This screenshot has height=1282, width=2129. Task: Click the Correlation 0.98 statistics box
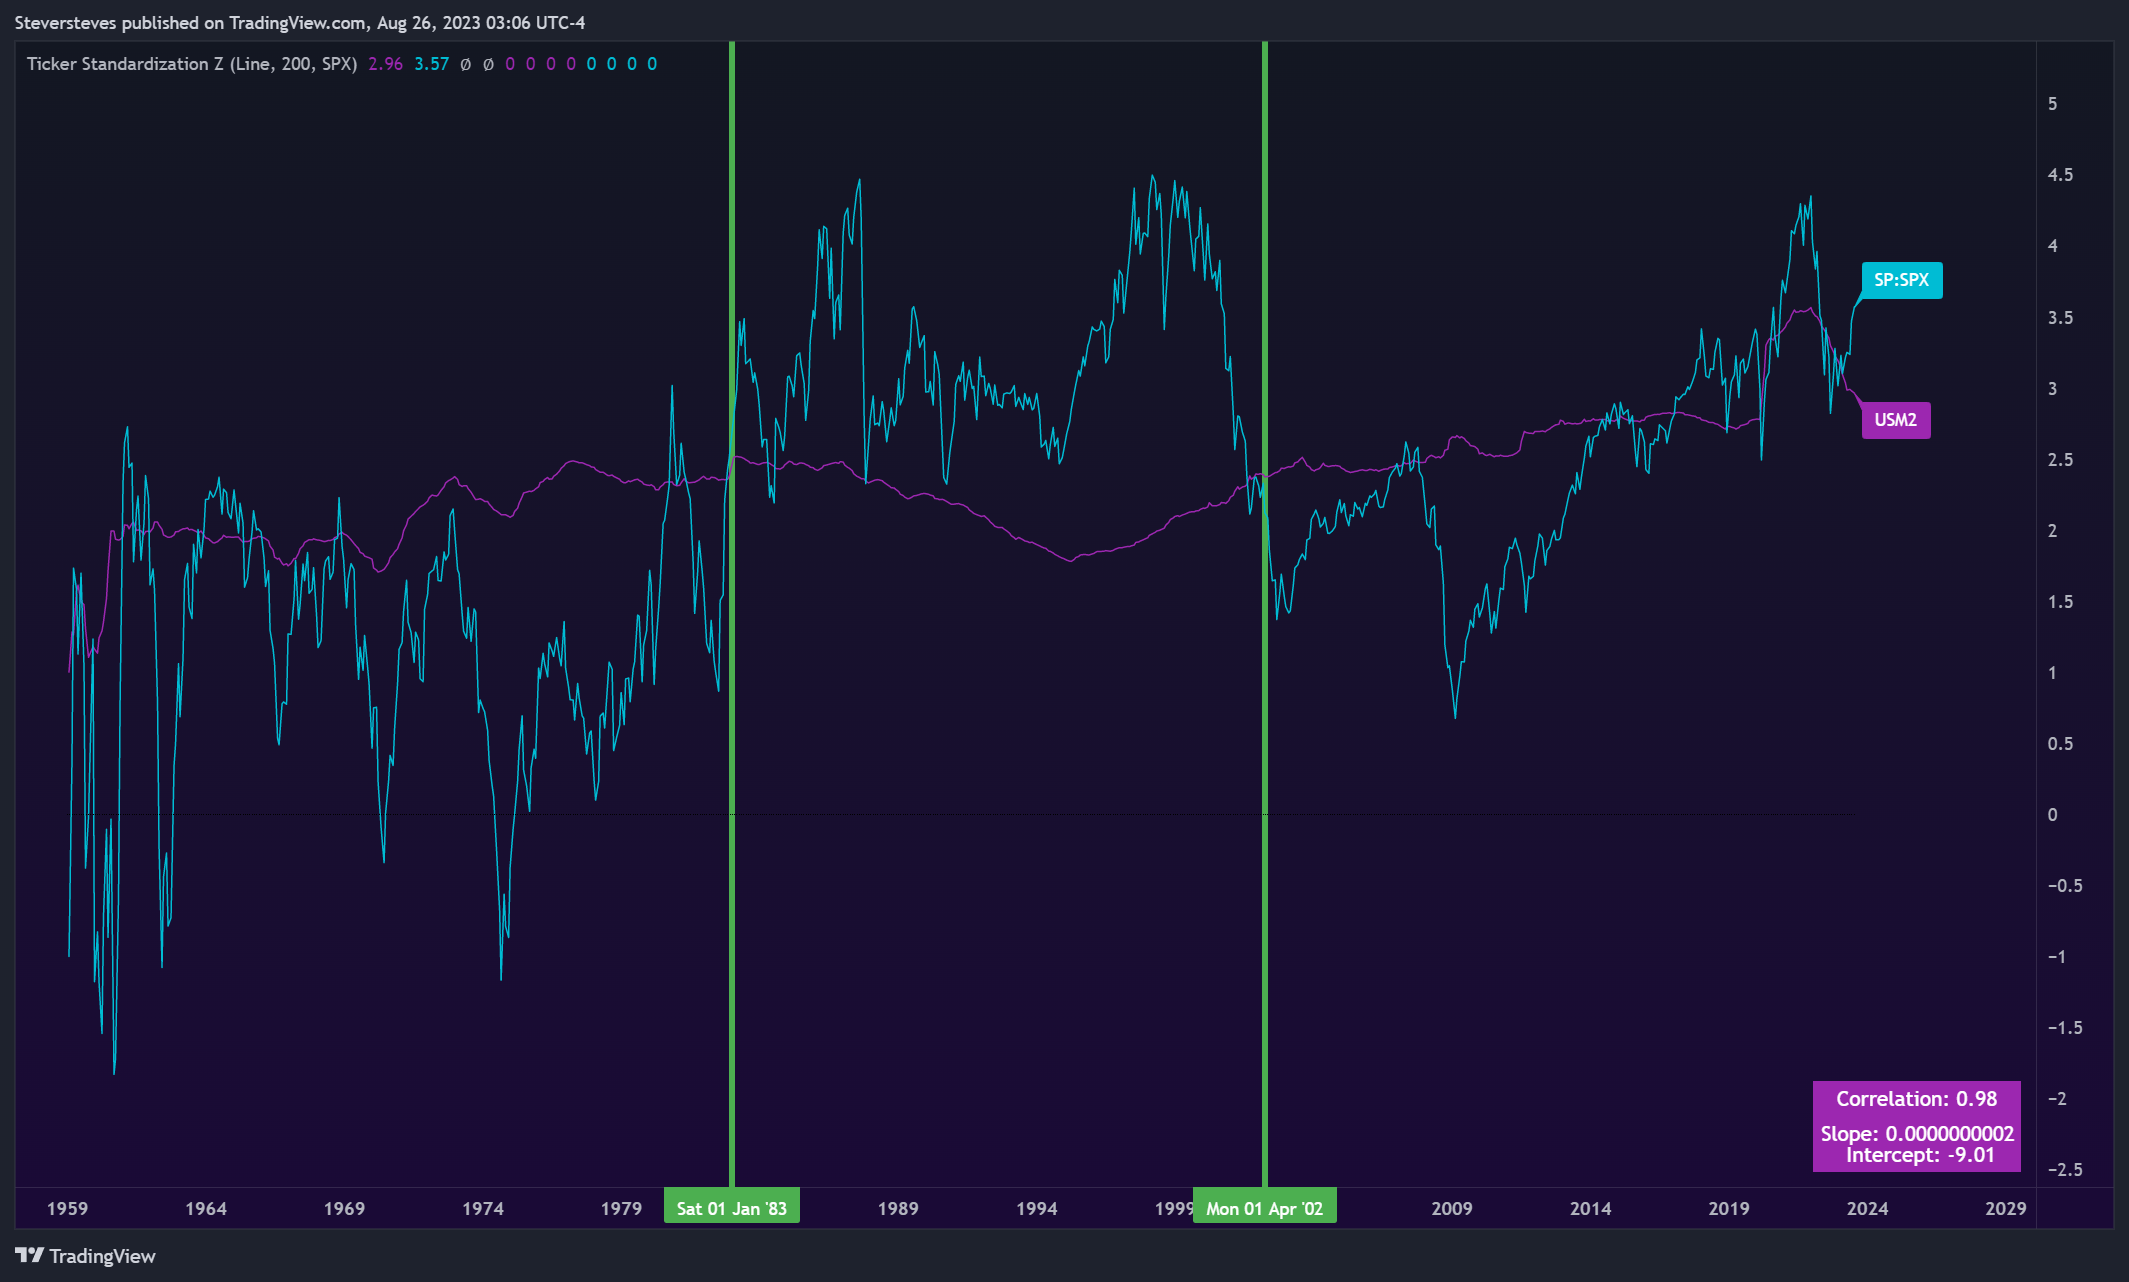point(1916,1126)
